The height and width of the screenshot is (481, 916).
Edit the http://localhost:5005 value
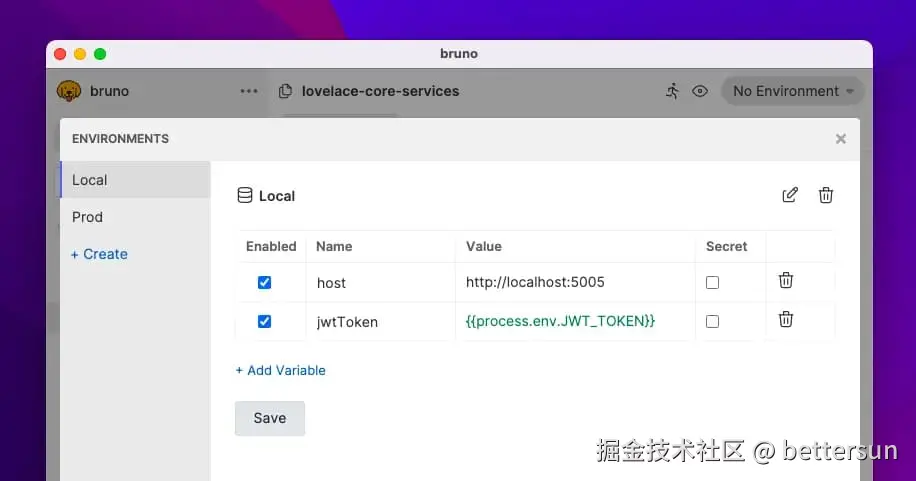[x=575, y=282]
